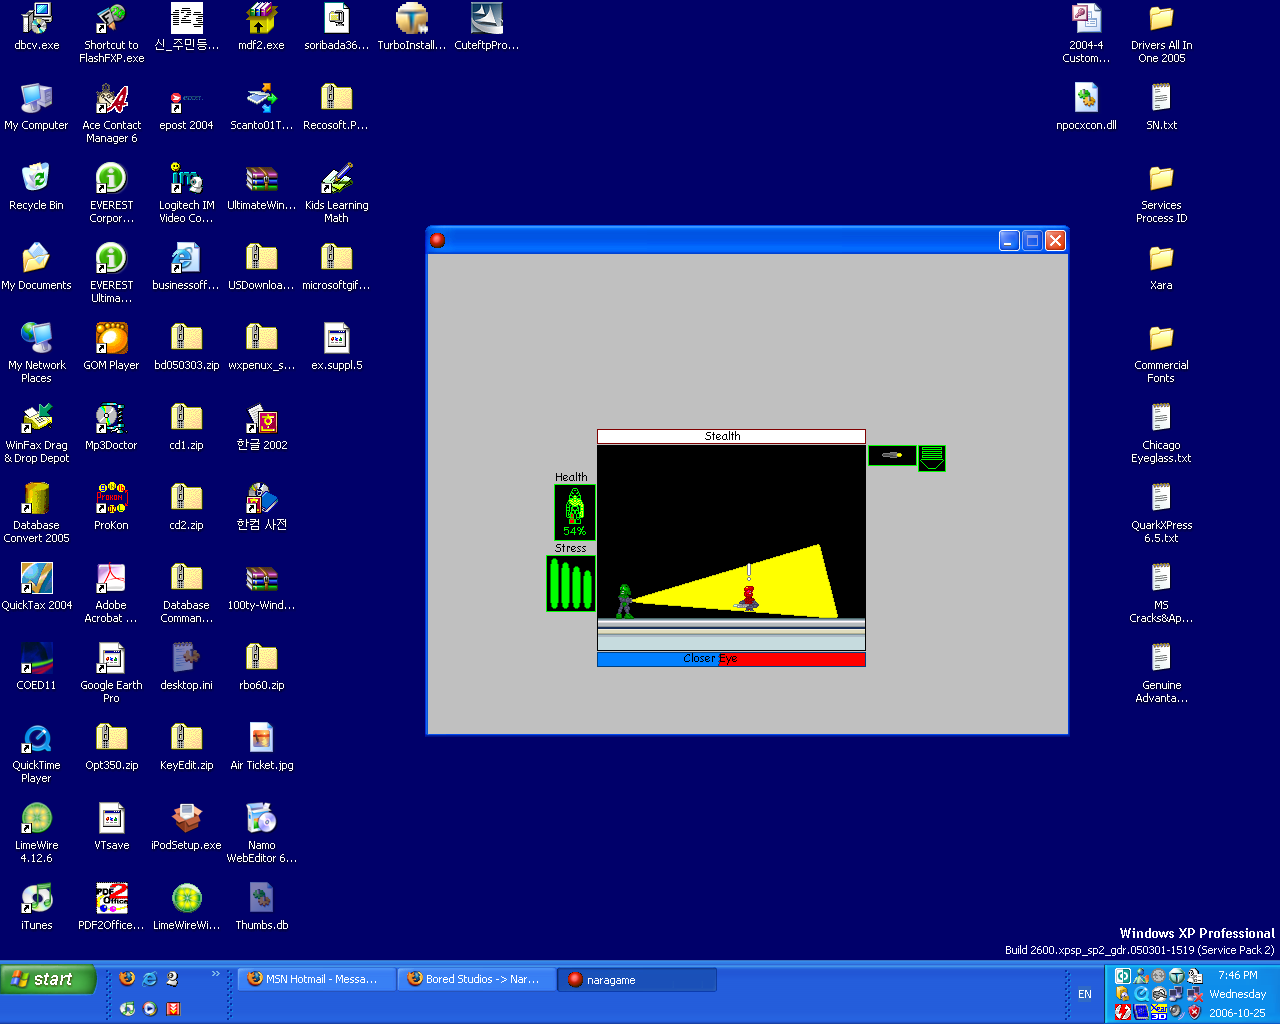Open the Start menu

(48, 979)
